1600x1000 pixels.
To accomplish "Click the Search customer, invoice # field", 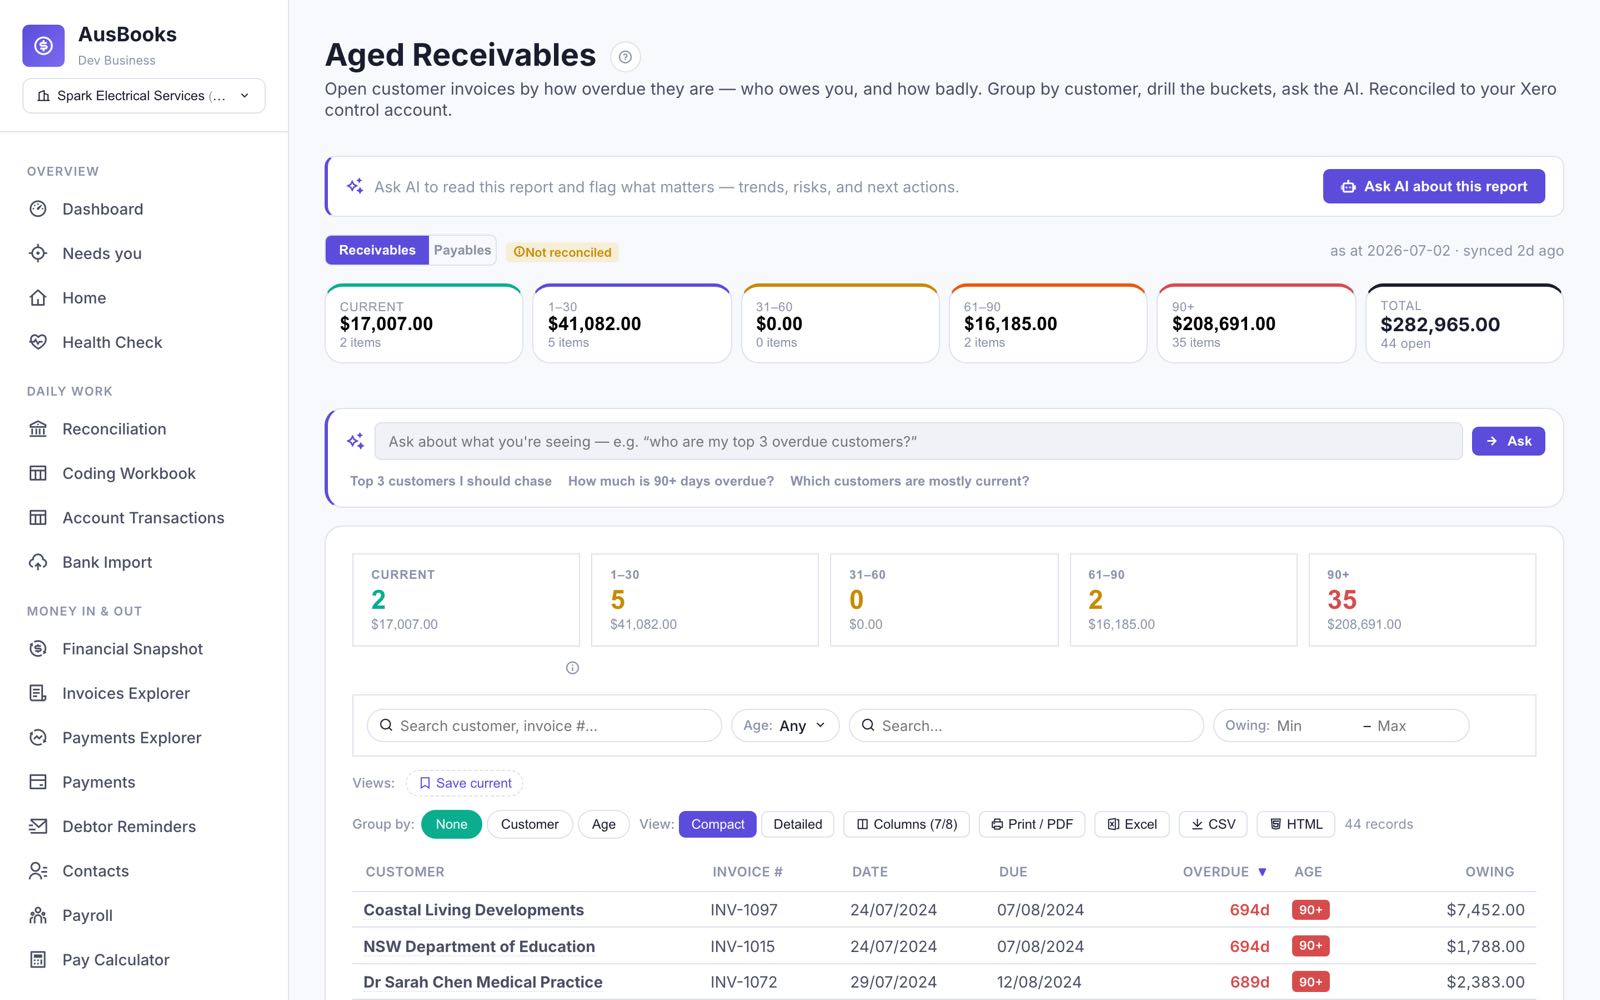I will pyautogui.click(x=544, y=726).
